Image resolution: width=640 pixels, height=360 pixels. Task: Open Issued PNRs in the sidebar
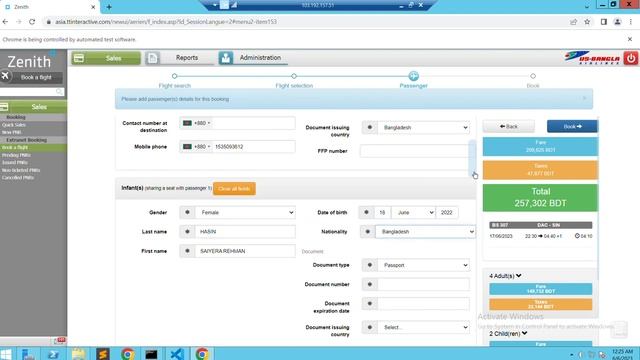point(15,162)
